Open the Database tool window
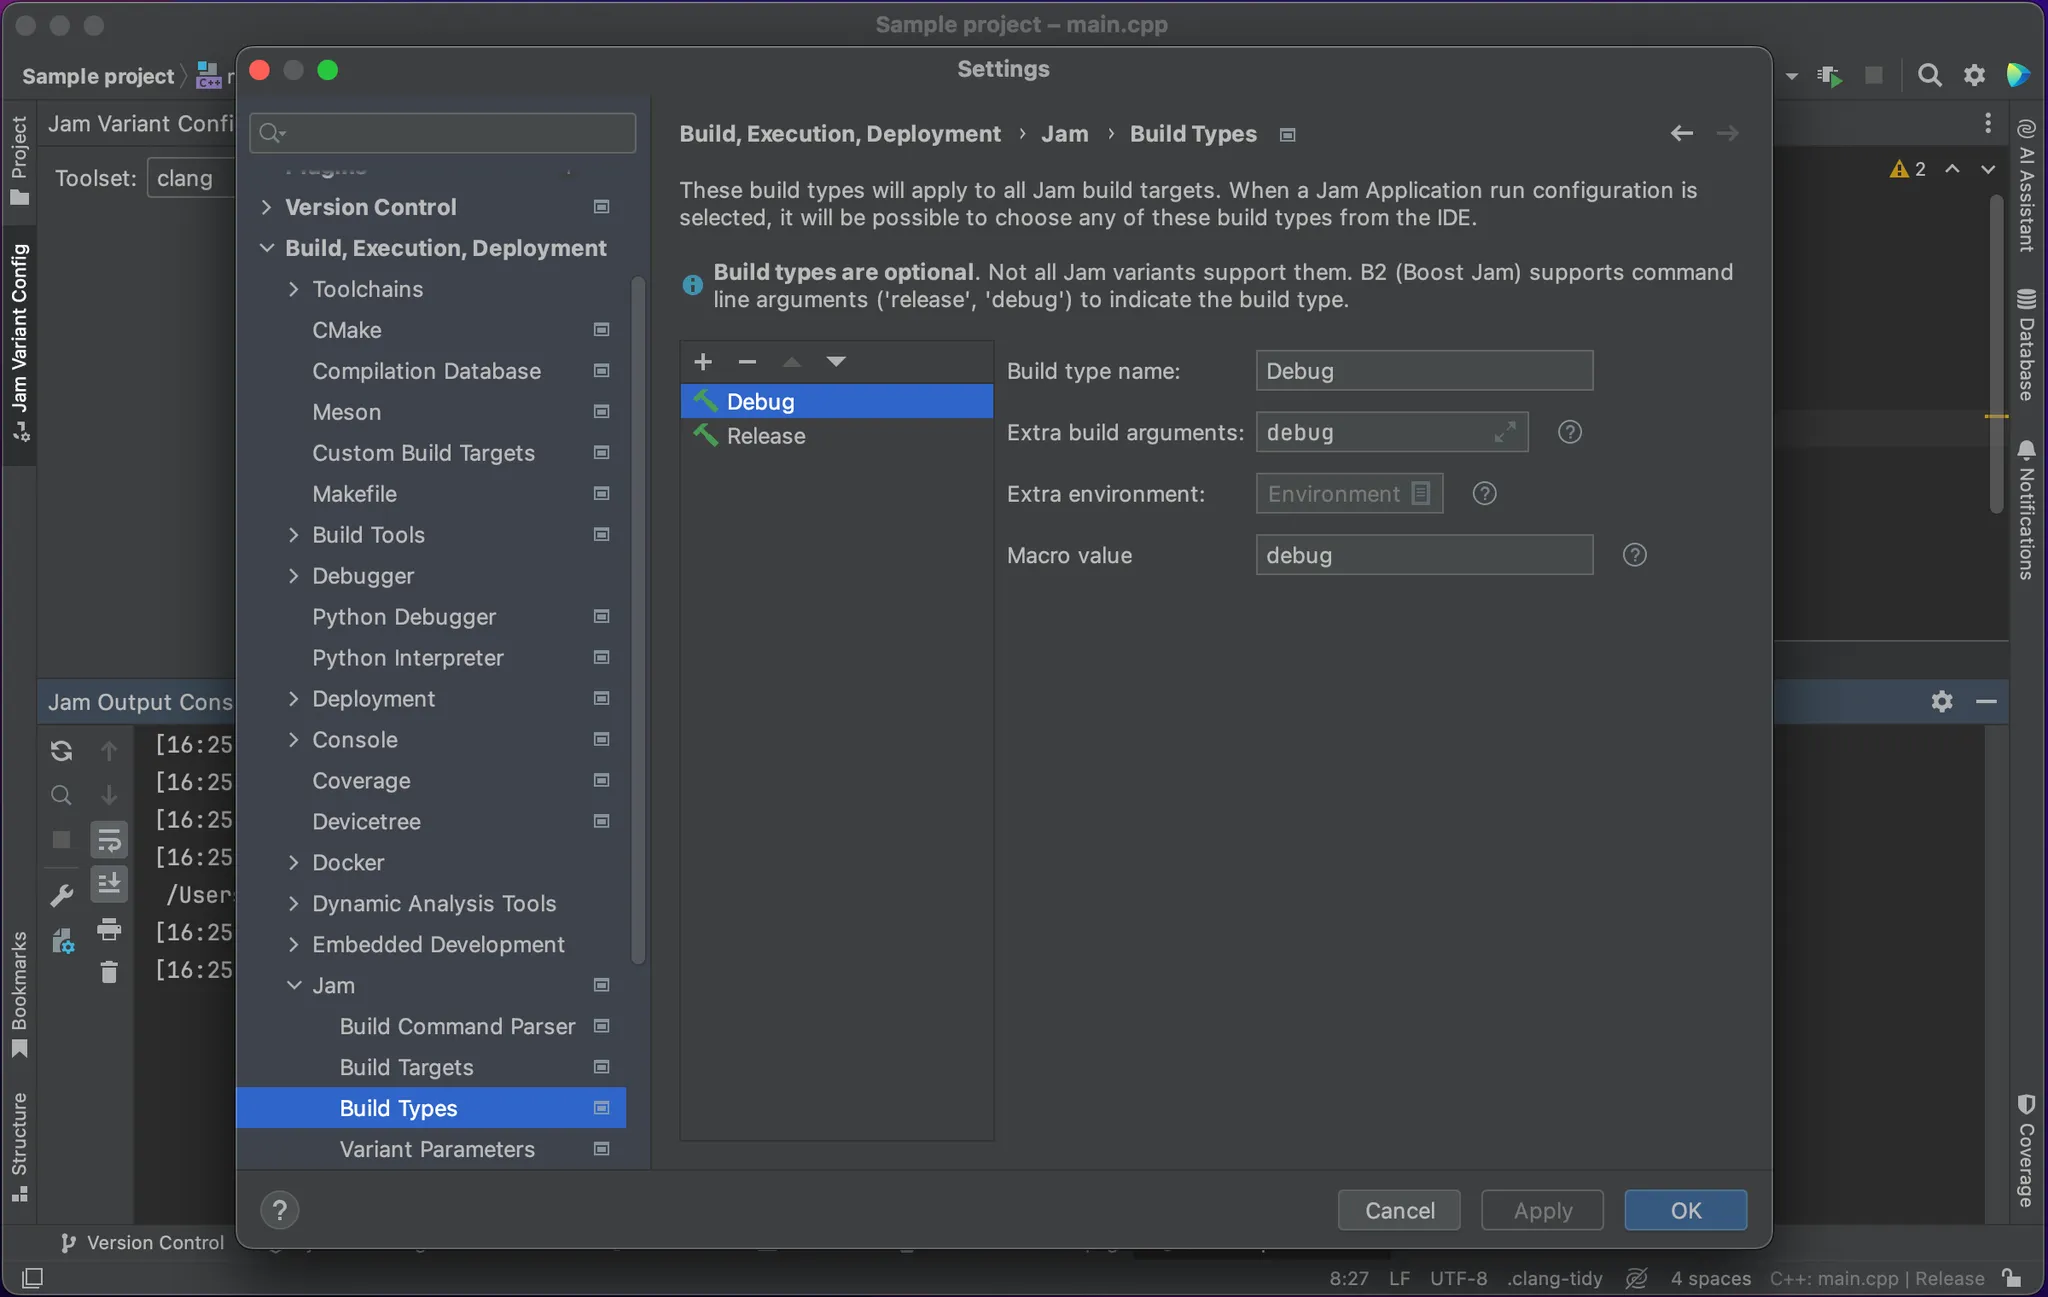2048x1297 pixels. (x=2027, y=345)
